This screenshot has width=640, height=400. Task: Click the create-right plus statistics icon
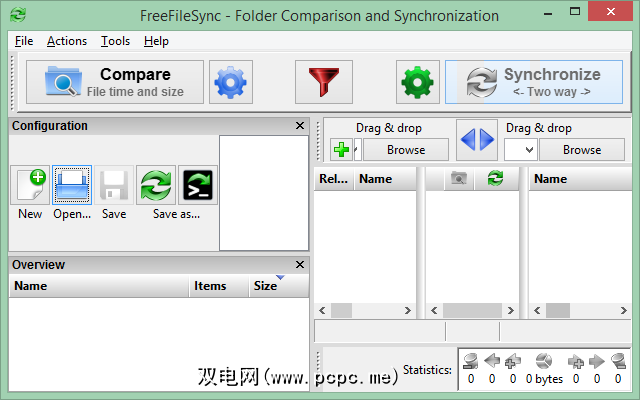tap(576, 361)
